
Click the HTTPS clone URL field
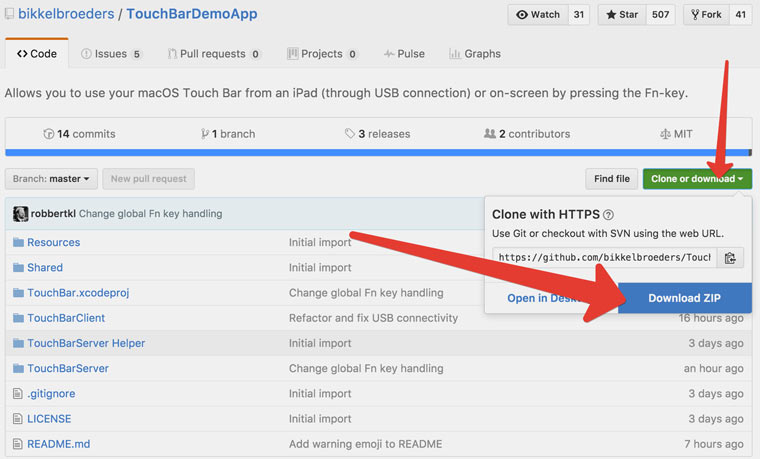pyautogui.click(x=604, y=257)
